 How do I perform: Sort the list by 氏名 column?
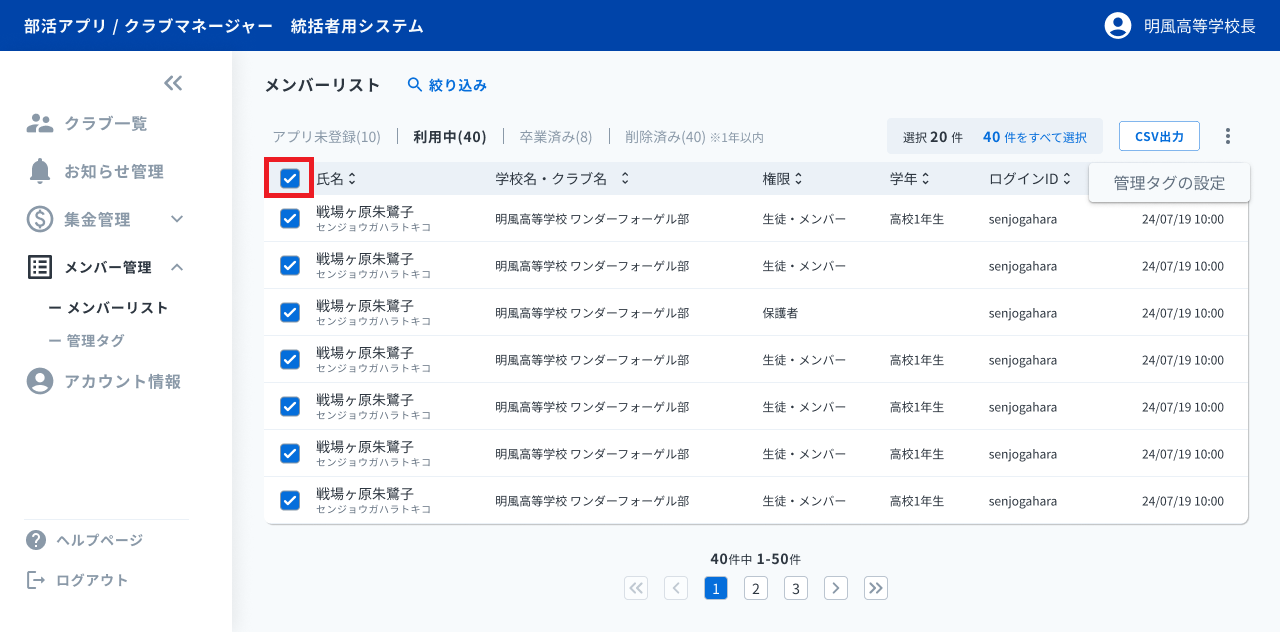(351, 179)
